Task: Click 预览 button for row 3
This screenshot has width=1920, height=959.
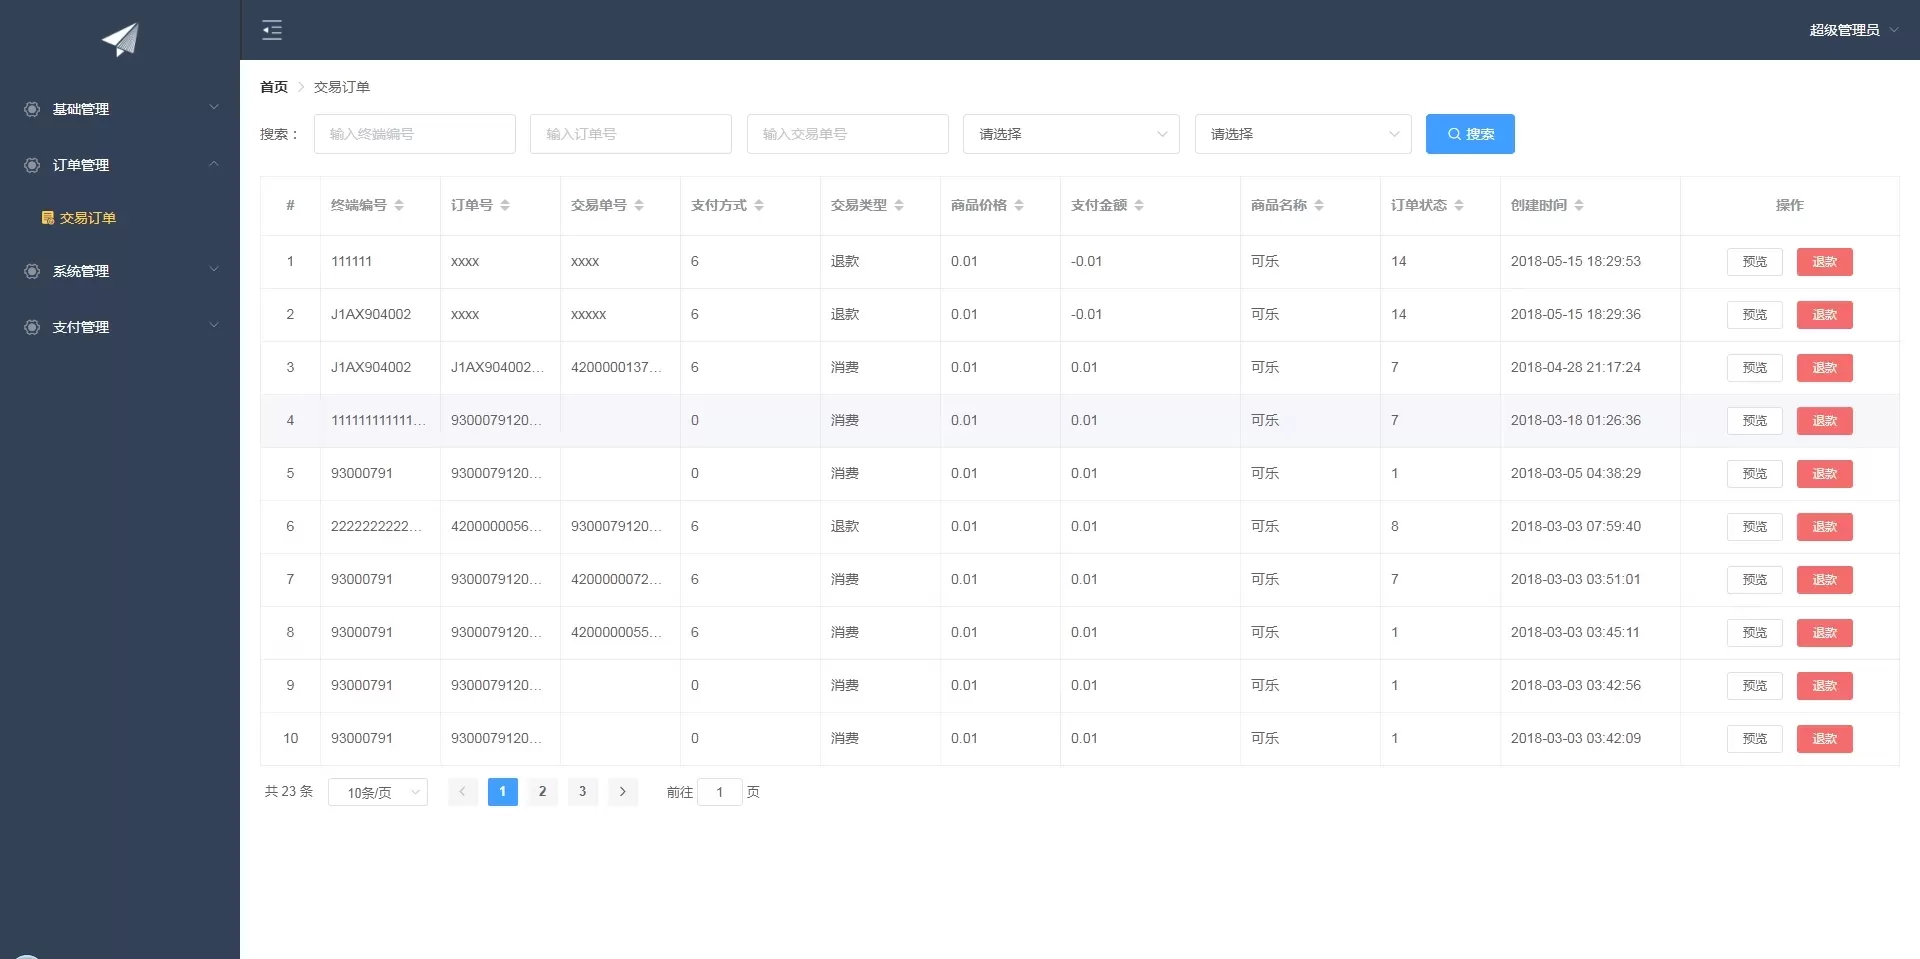Action: (x=1754, y=368)
